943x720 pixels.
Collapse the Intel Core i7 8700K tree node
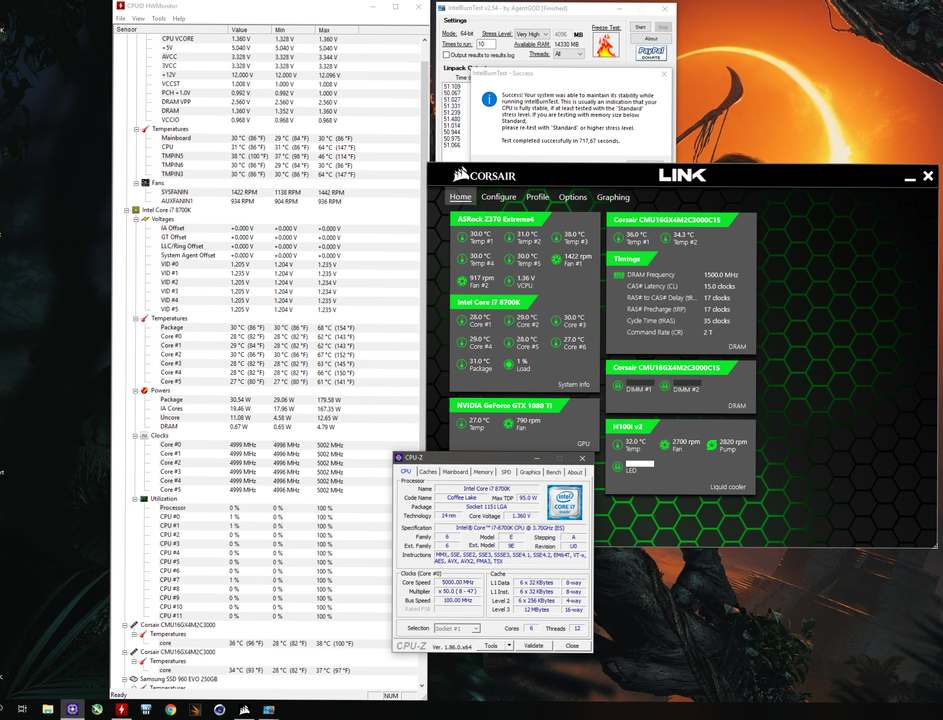(x=127, y=211)
